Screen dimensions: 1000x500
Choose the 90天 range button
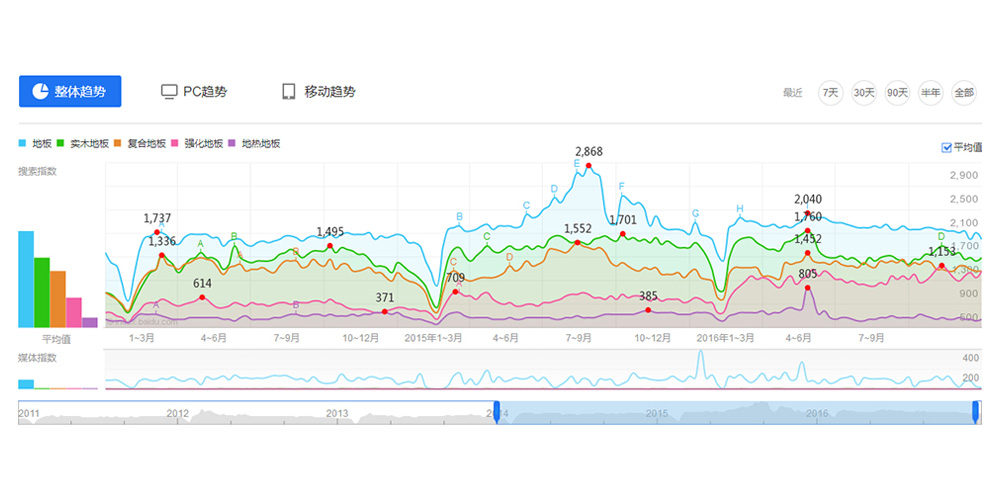pyautogui.click(x=897, y=92)
